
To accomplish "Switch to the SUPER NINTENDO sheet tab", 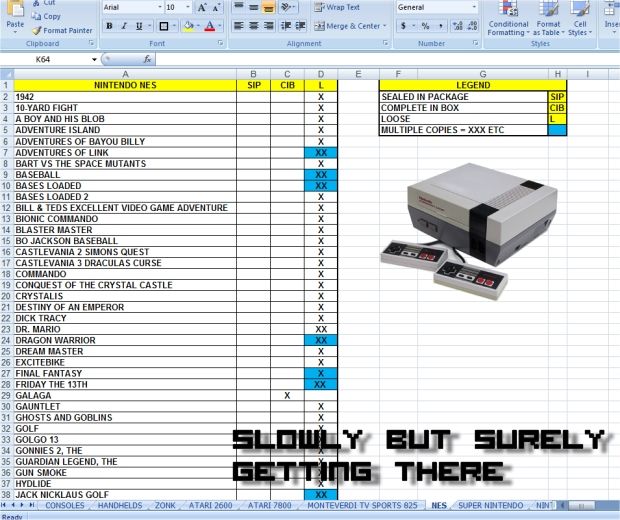I will (490, 505).
